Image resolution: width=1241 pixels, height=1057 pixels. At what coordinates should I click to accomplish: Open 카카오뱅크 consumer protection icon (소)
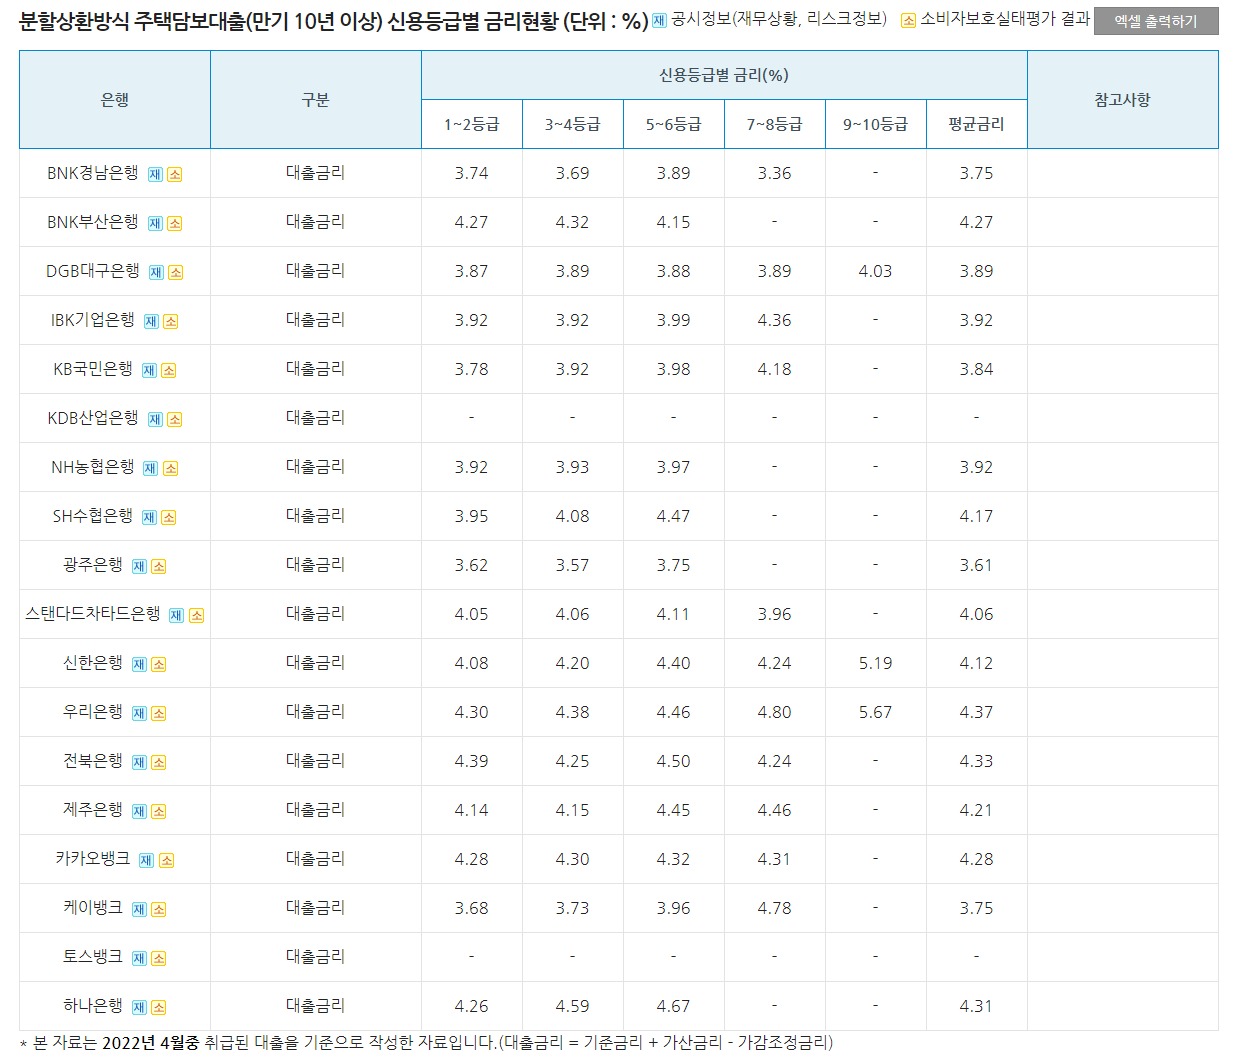166,860
